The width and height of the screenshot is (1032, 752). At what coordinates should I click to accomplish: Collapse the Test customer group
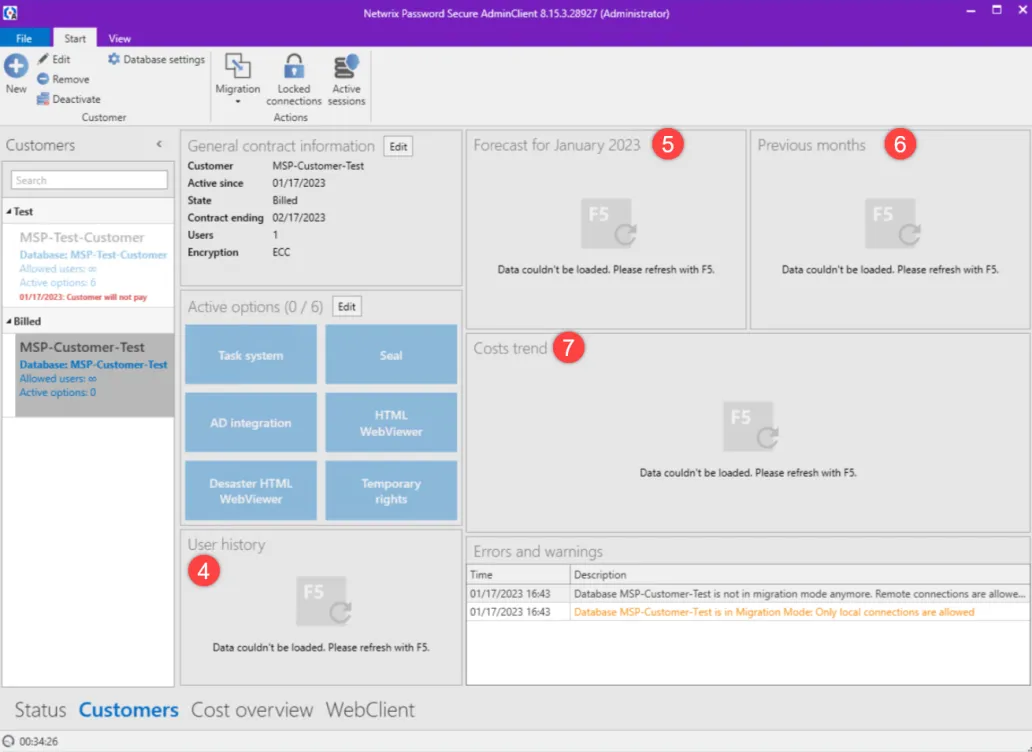point(9,211)
